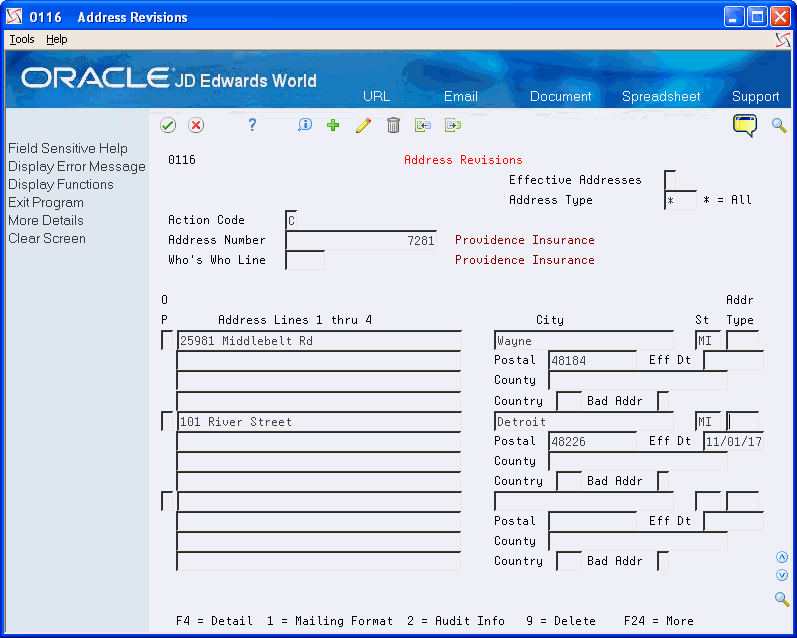Click the bottom magnifying glass zoom icon
Image resolution: width=797 pixels, height=638 pixels.
[782, 599]
